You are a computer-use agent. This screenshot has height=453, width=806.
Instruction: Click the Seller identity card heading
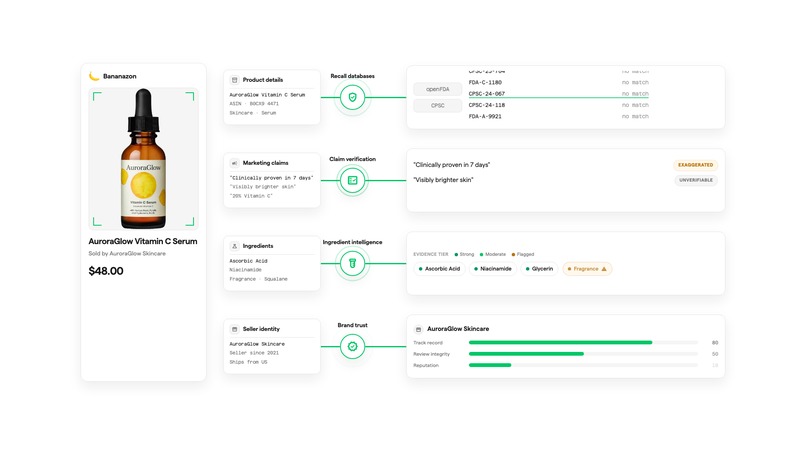click(x=261, y=329)
